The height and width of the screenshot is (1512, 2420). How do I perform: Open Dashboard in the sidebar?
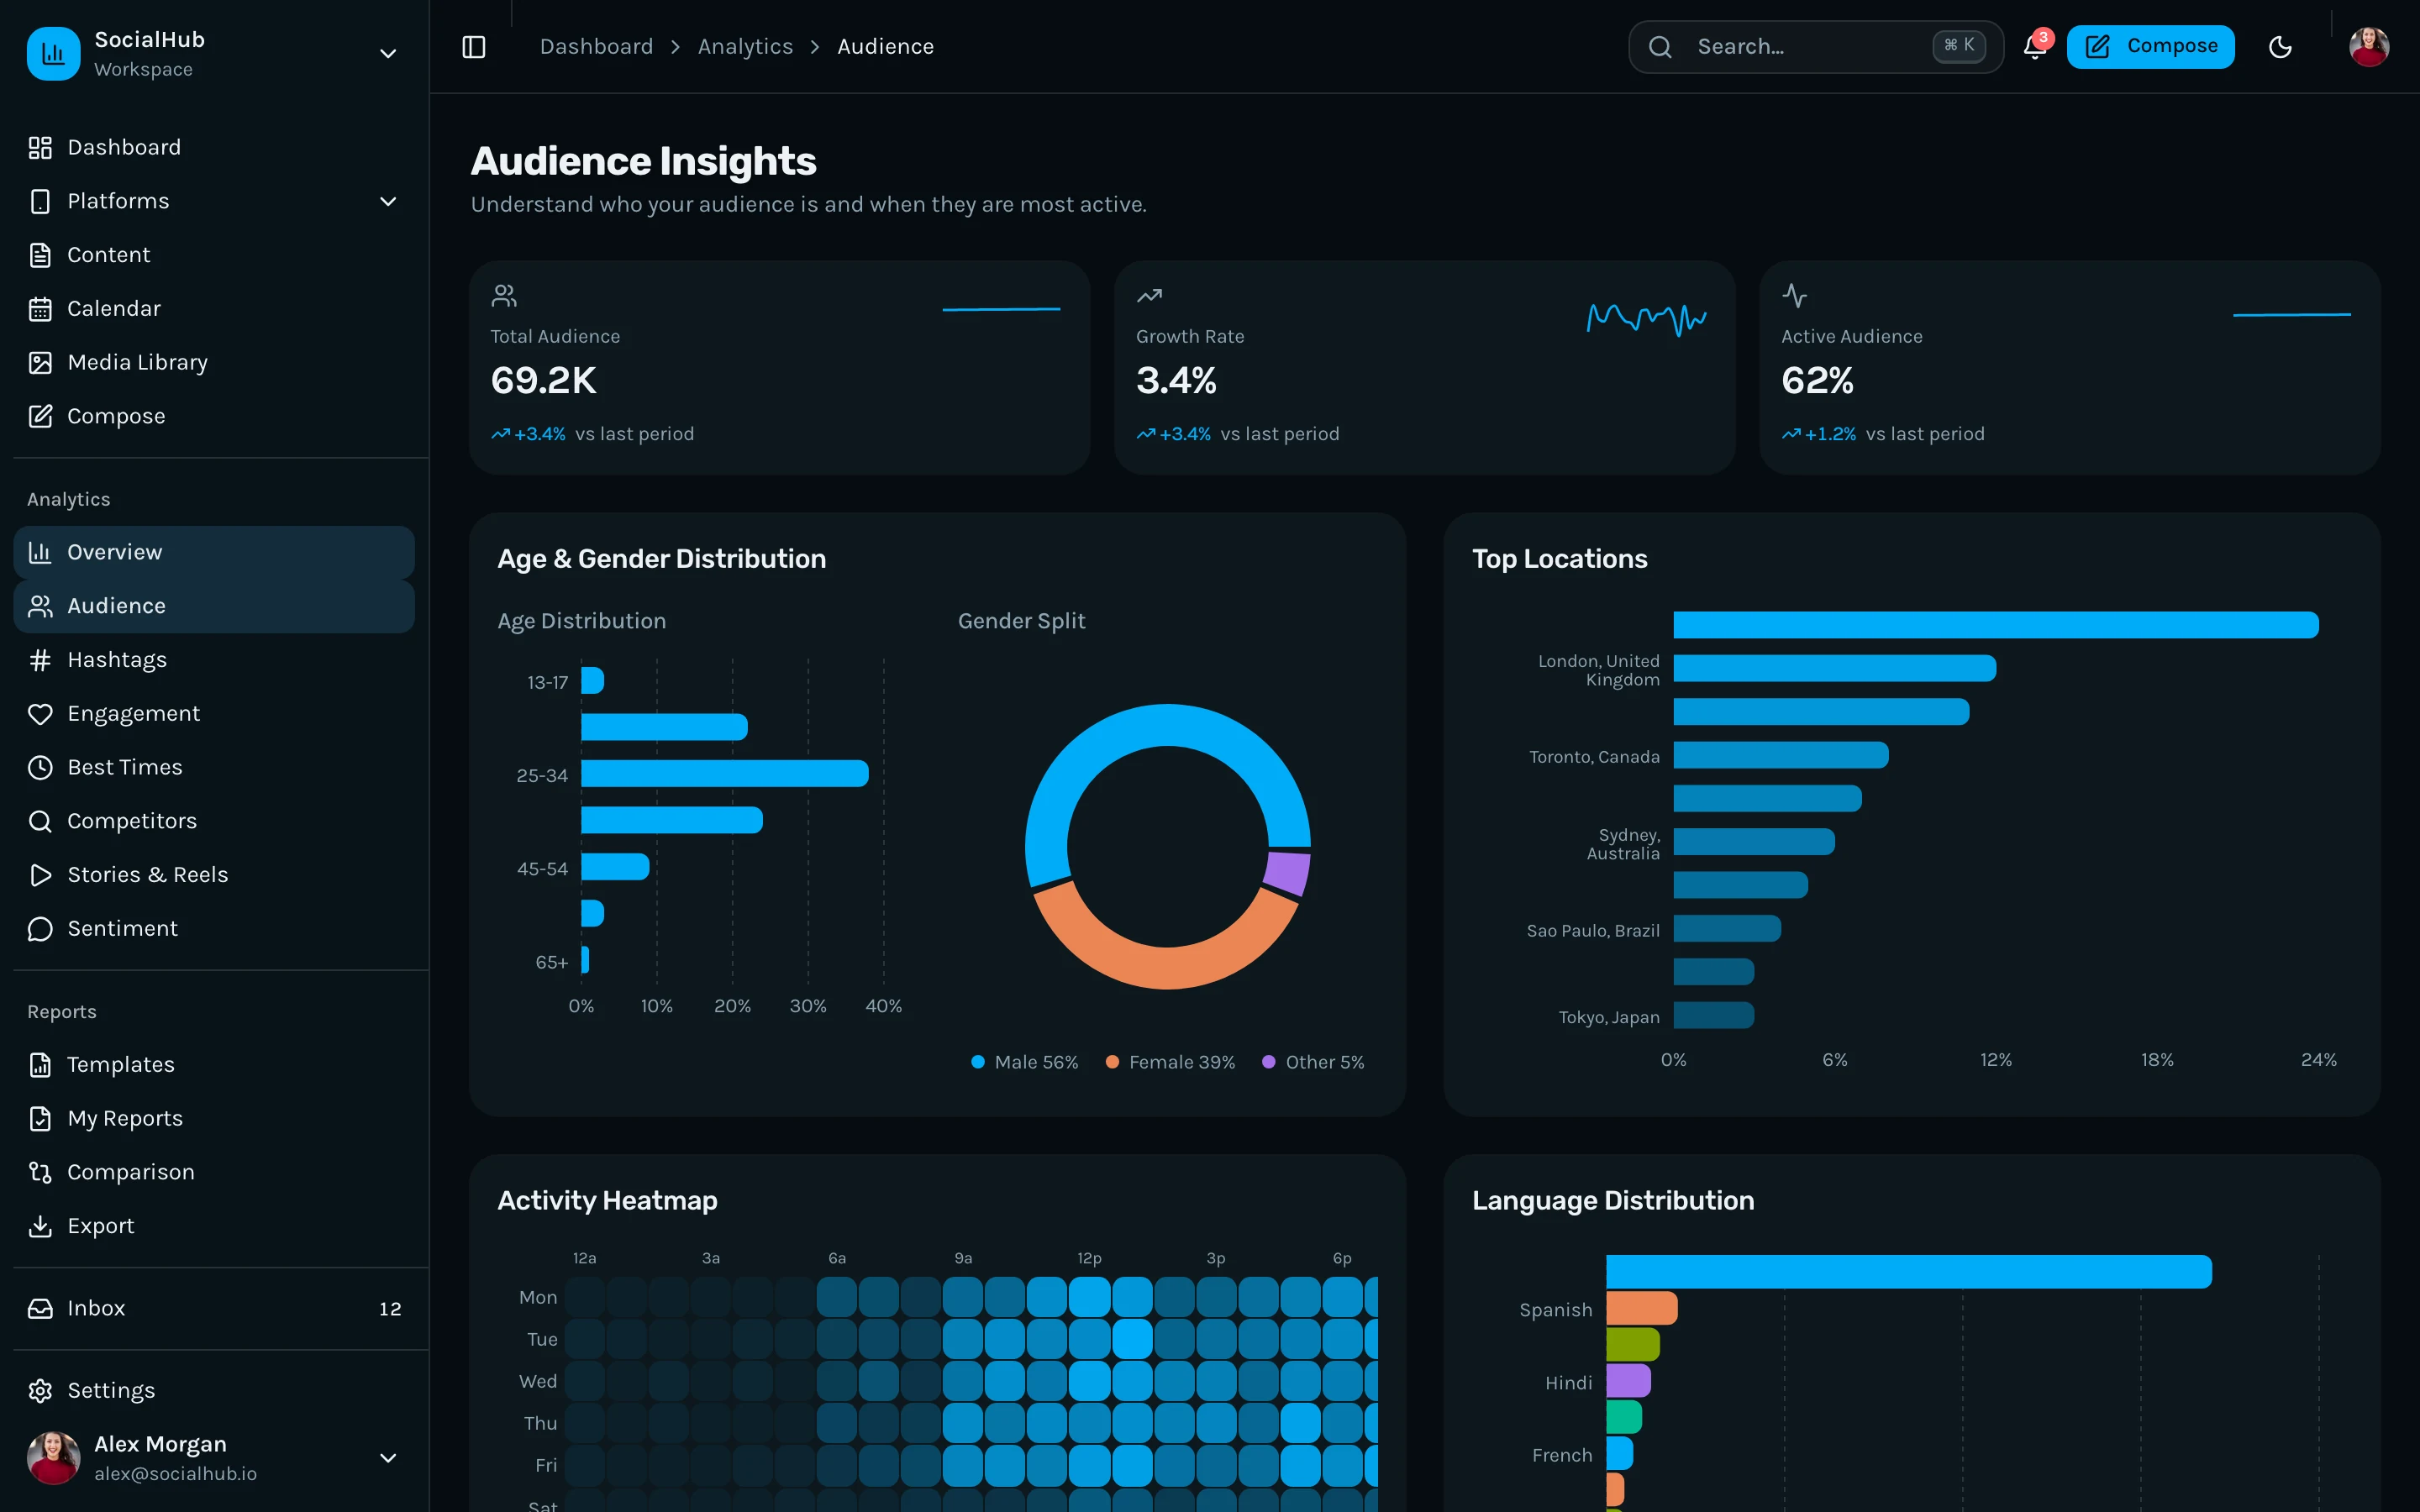click(214, 148)
